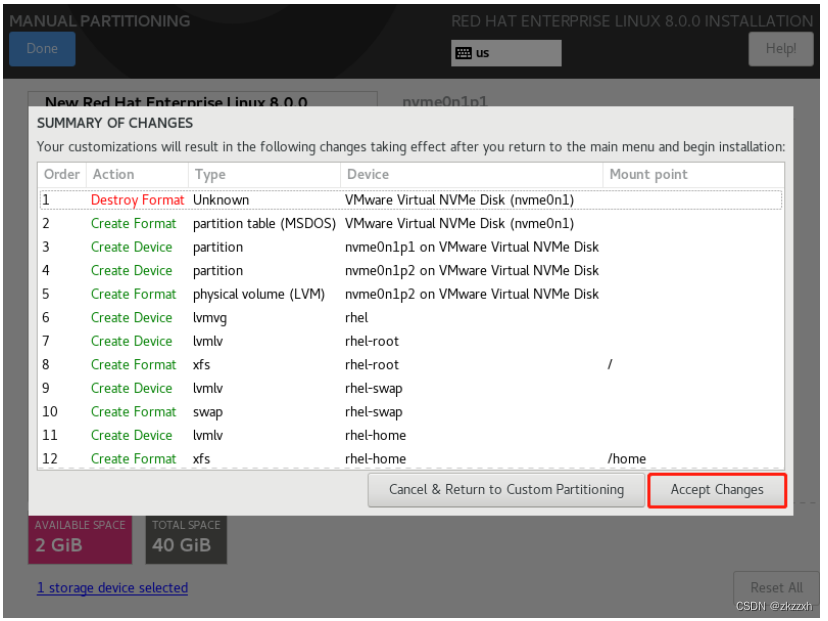
Task: Open the Help! button
Action: [x=780, y=49]
